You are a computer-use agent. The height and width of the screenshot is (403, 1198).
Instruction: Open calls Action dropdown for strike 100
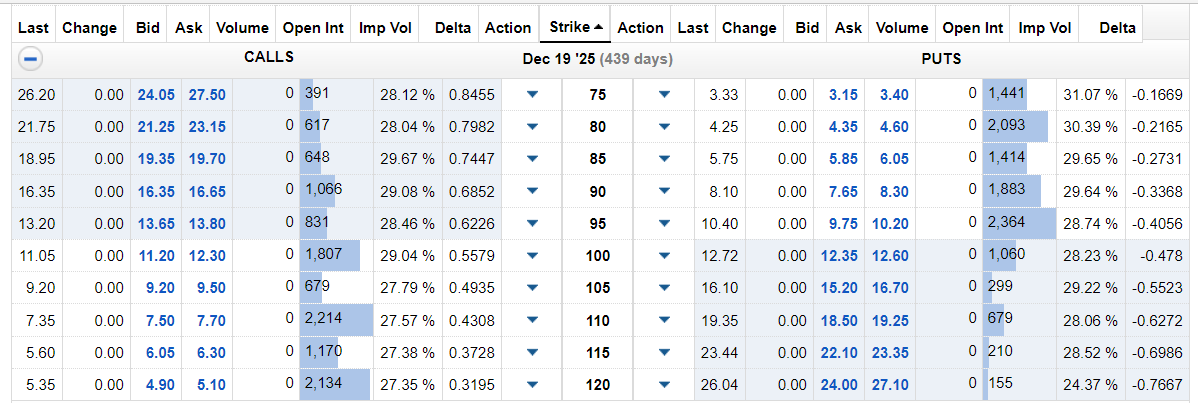point(533,255)
